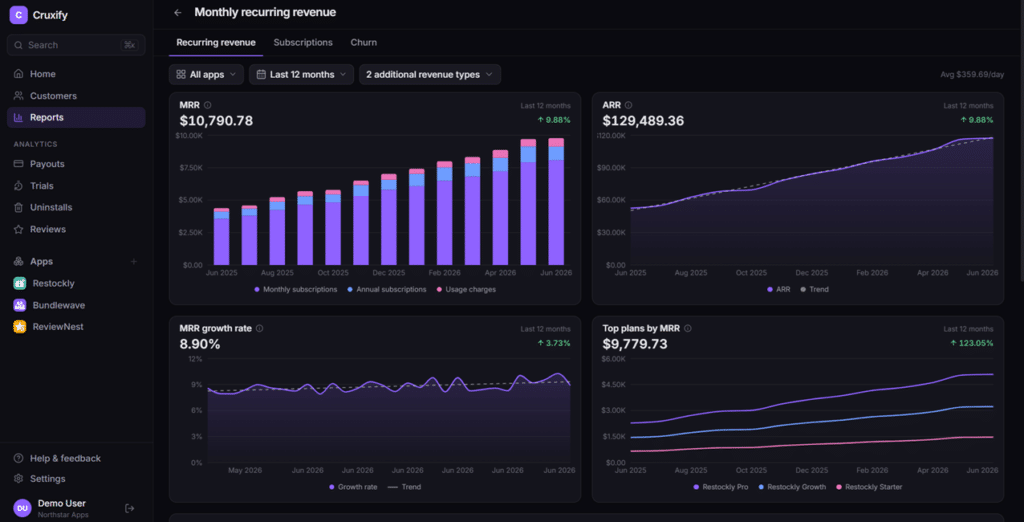Toggle Trend legend in growth rate chart
The height and width of the screenshot is (522, 1024).
[x=404, y=487]
